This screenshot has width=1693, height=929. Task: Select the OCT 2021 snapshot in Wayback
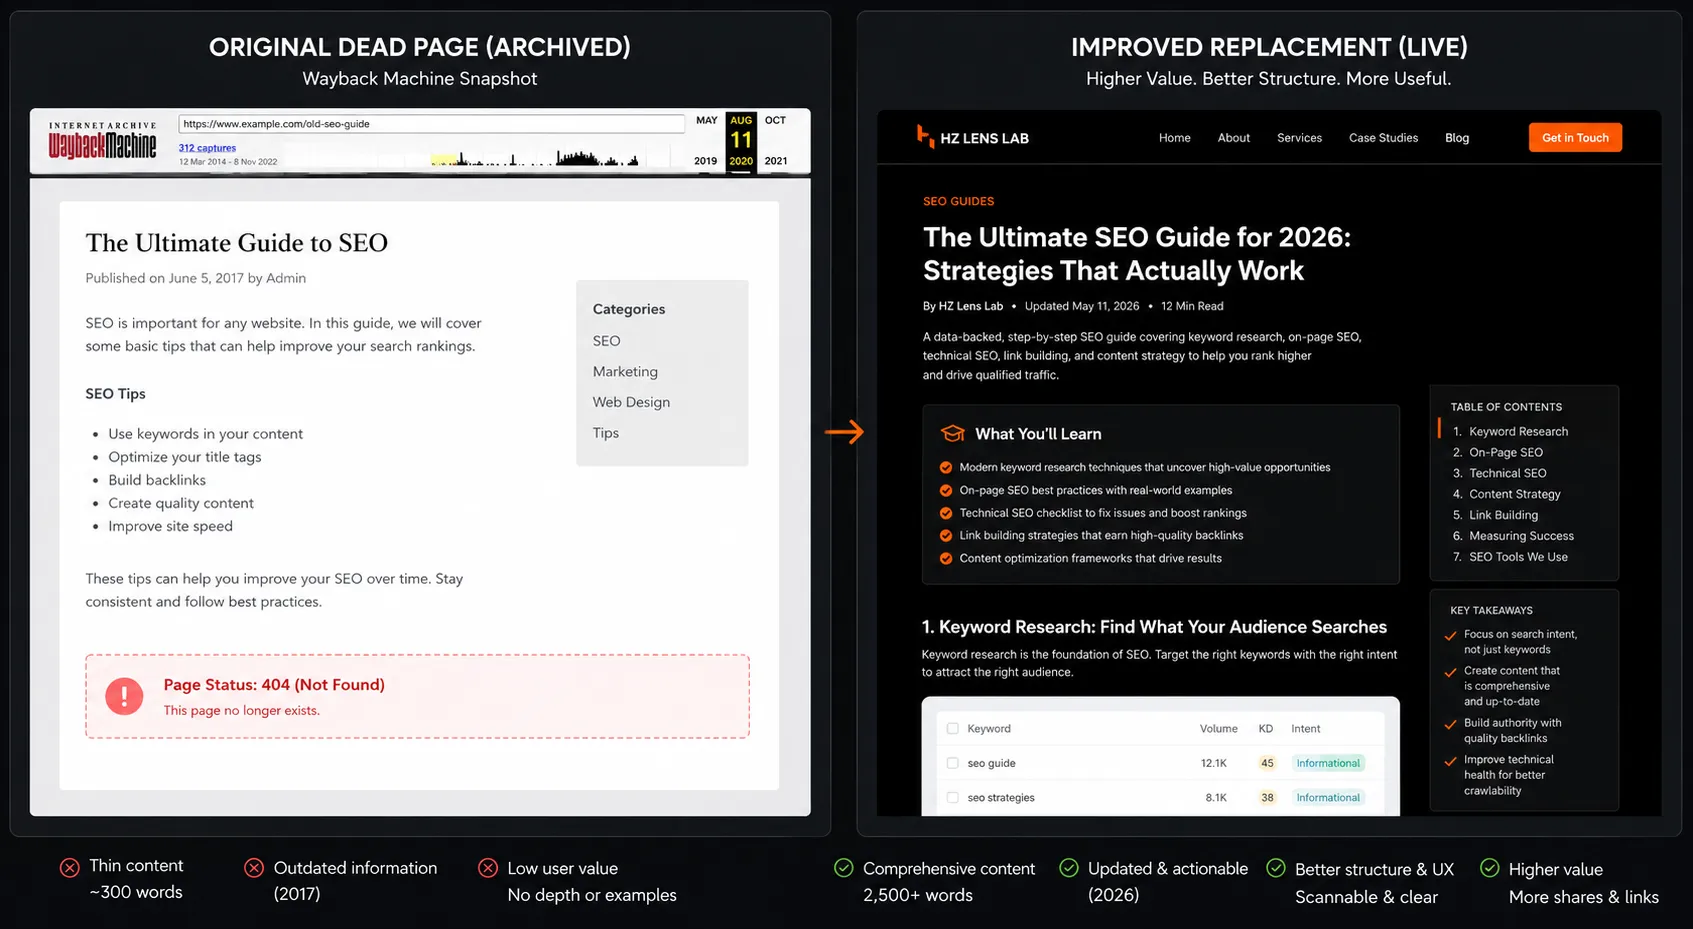click(776, 140)
